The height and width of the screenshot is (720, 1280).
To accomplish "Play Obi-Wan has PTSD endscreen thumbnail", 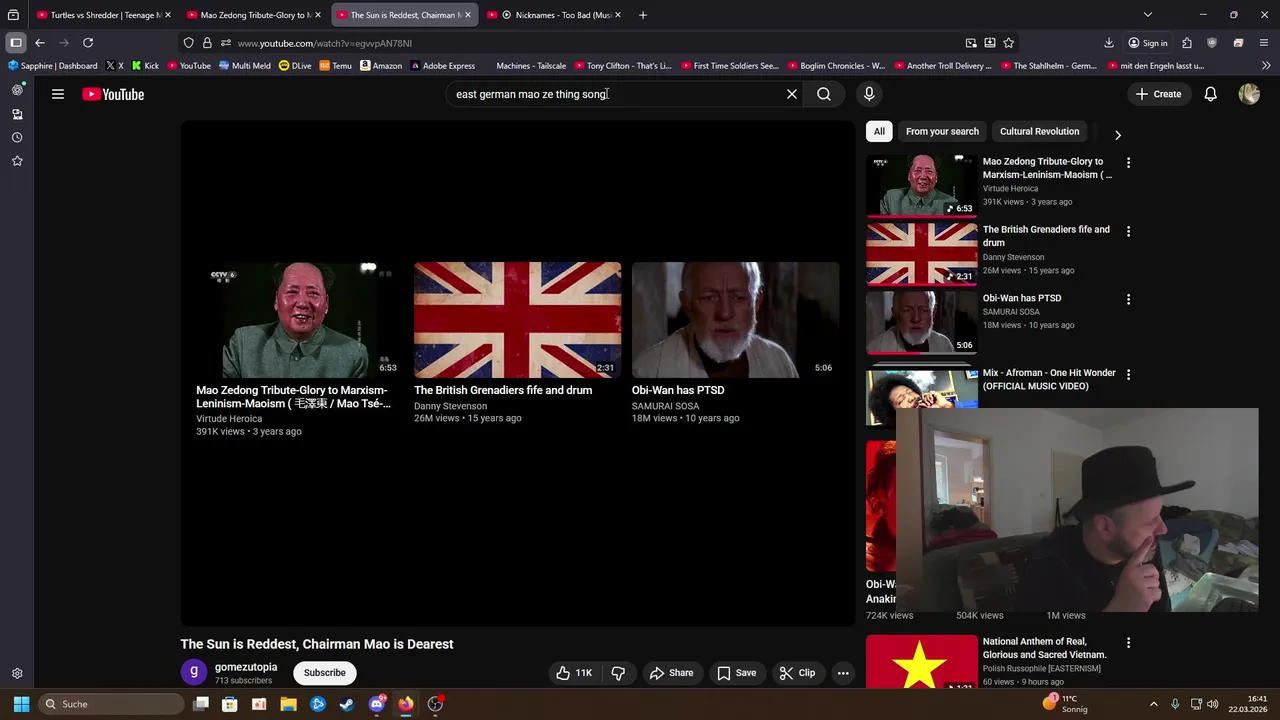I will (x=735, y=320).
